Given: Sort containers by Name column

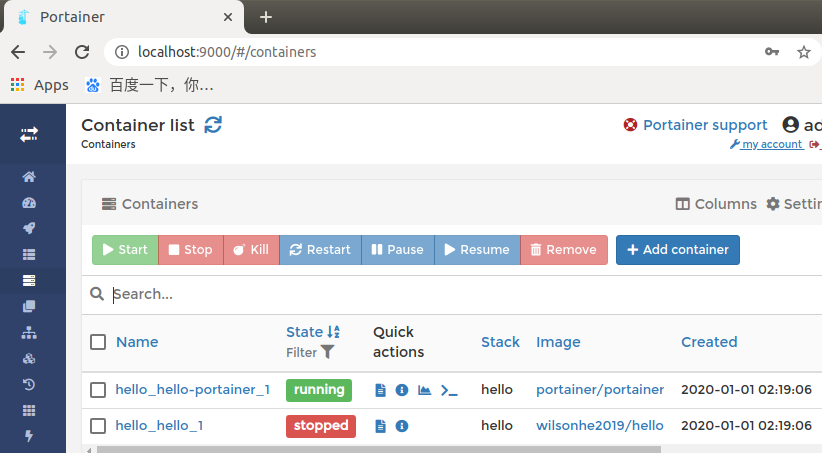Looking at the screenshot, I should (137, 342).
